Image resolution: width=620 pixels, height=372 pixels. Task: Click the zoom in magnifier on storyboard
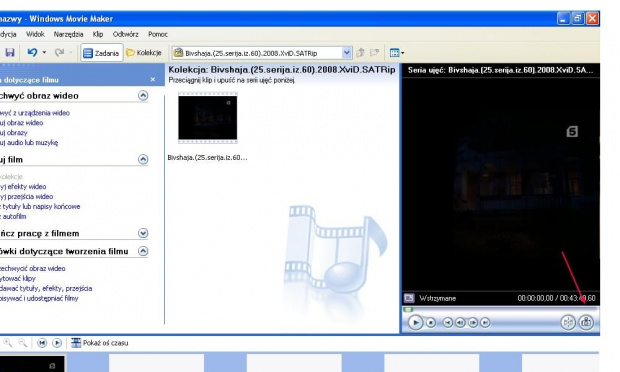[x=8, y=343]
